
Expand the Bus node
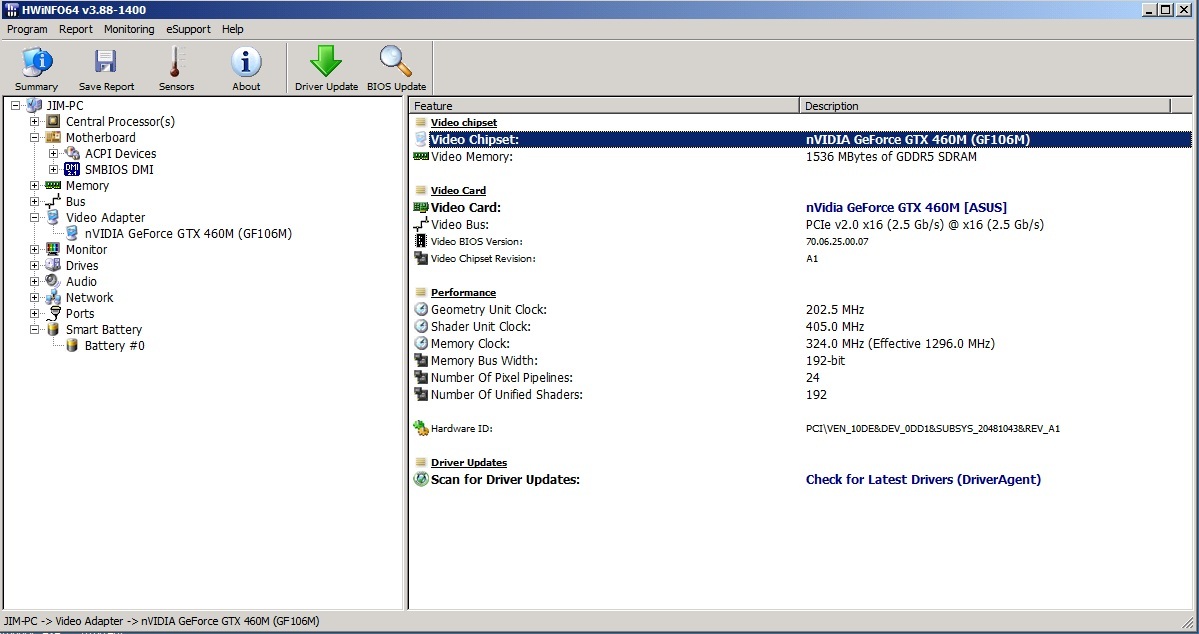pyautogui.click(x=34, y=202)
